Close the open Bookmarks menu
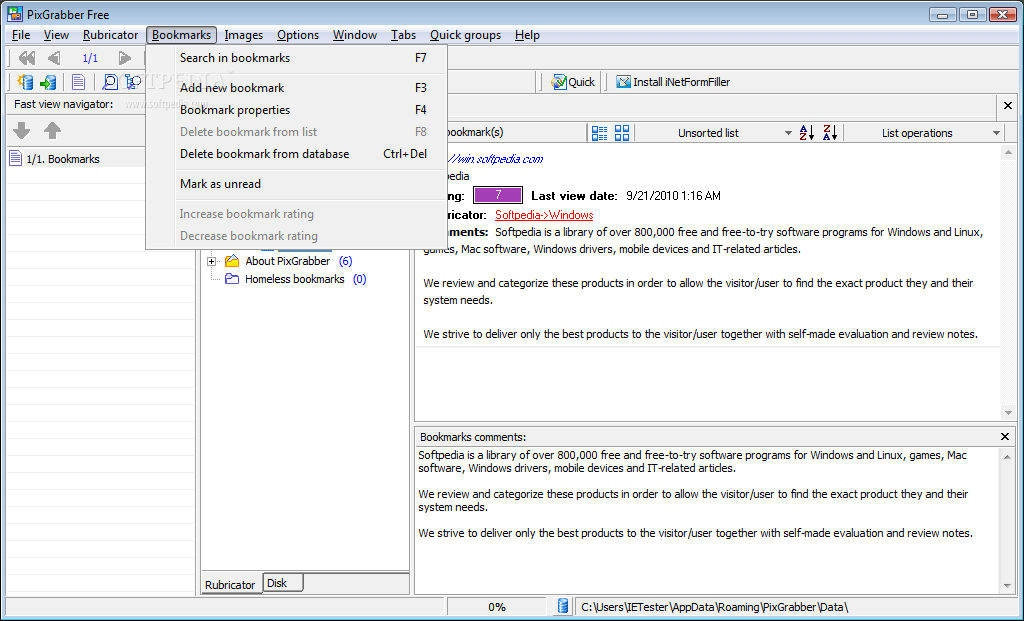 tap(182, 35)
